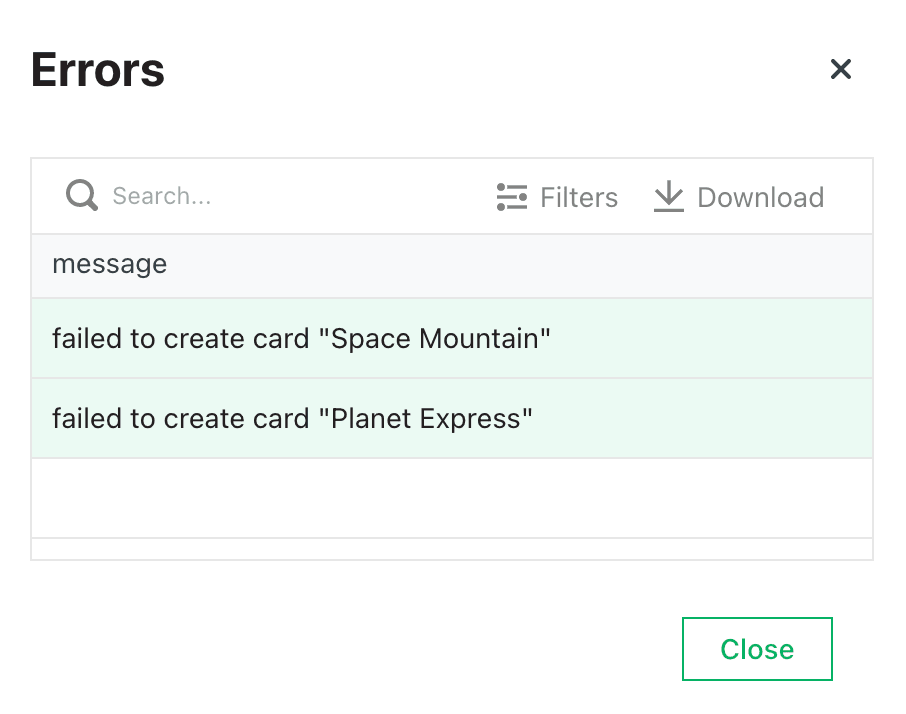This screenshot has height=714, width=906.
Task: Select the "Space Mountain" error row
Action: click(452, 338)
